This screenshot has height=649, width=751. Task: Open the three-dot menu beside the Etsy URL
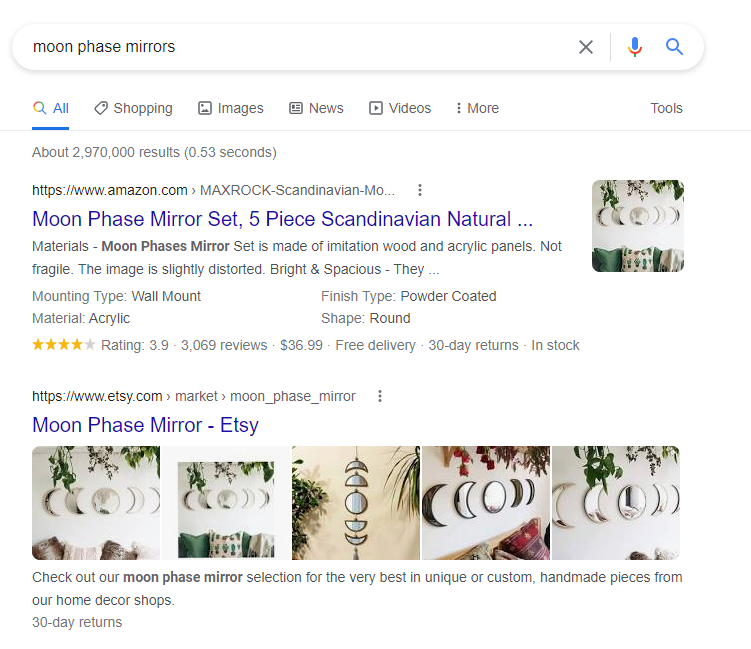click(x=380, y=396)
